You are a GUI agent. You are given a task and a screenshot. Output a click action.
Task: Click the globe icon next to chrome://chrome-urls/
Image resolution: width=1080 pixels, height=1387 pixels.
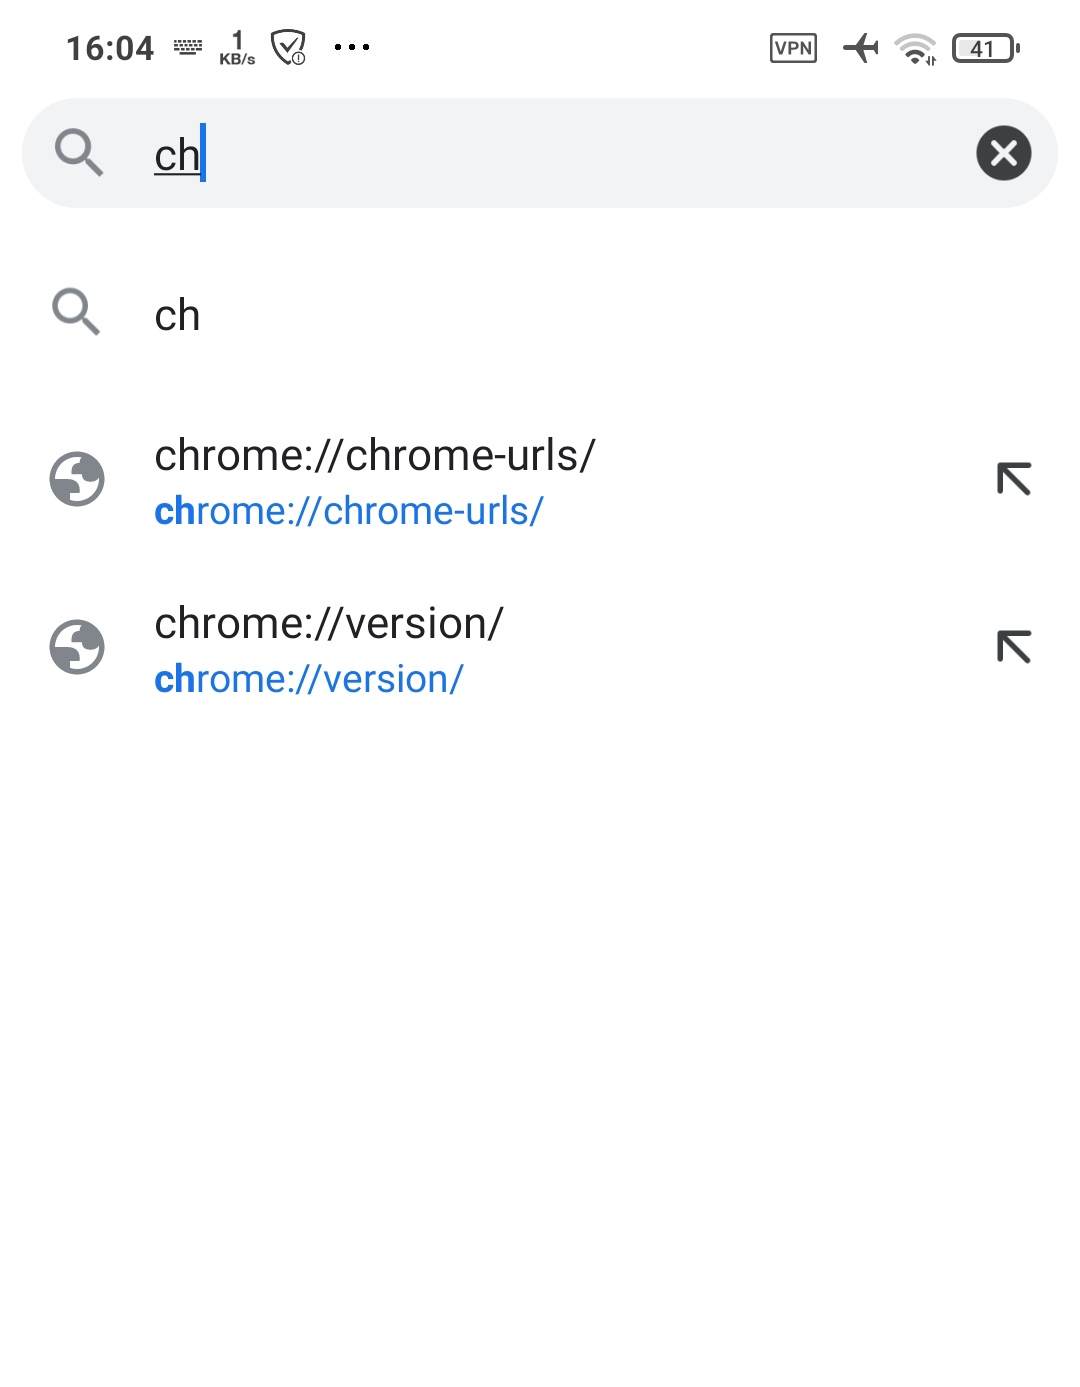[78, 479]
